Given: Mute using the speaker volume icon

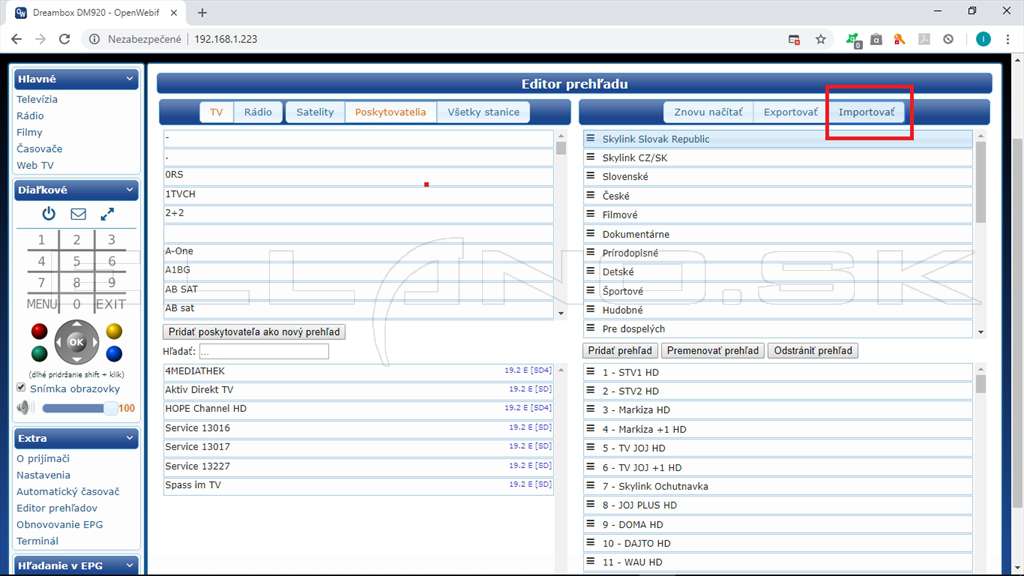Looking at the screenshot, I should (24, 408).
